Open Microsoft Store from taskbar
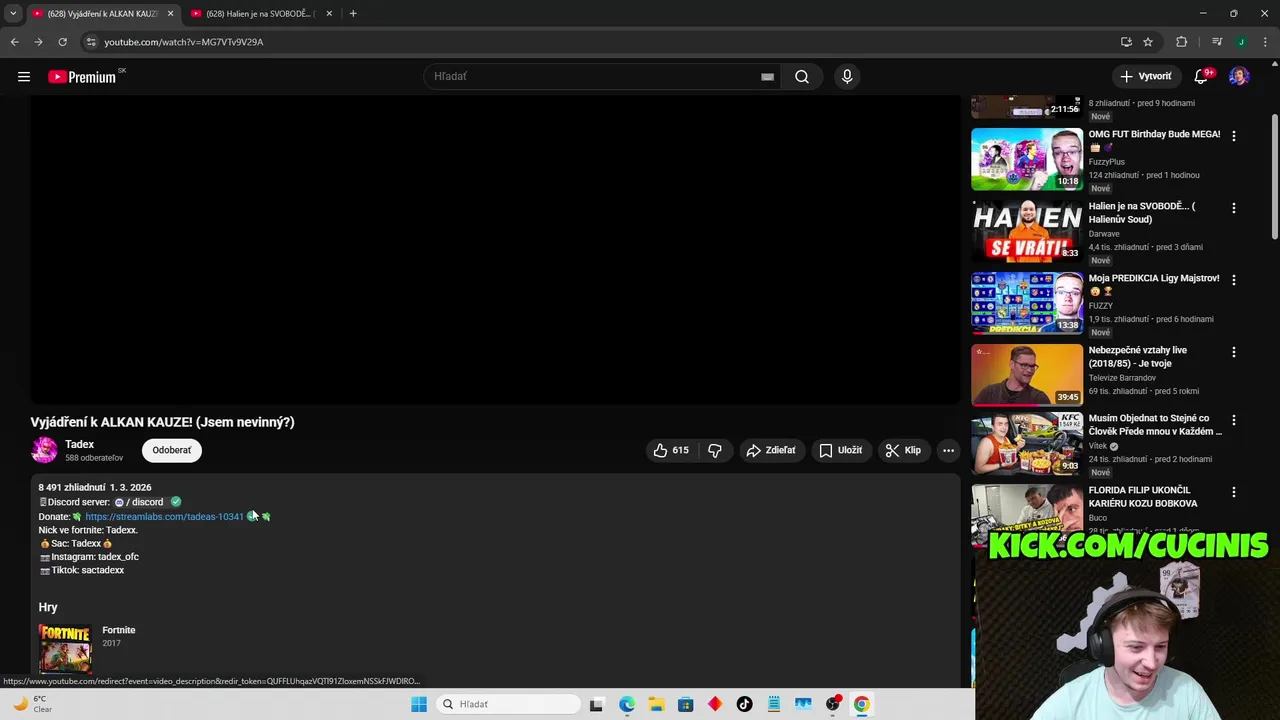Image resolution: width=1280 pixels, height=720 pixels. click(685, 704)
